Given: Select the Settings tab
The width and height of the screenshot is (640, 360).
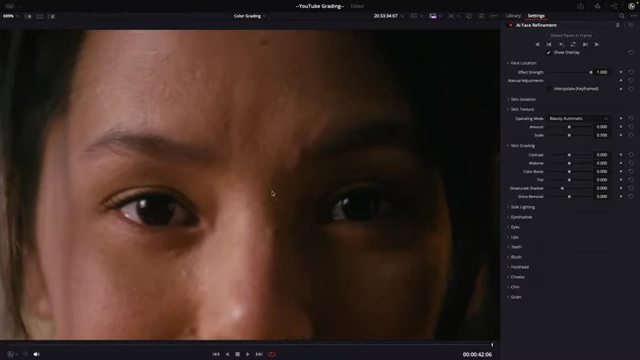Looking at the screenshot, I should point(536,16).
